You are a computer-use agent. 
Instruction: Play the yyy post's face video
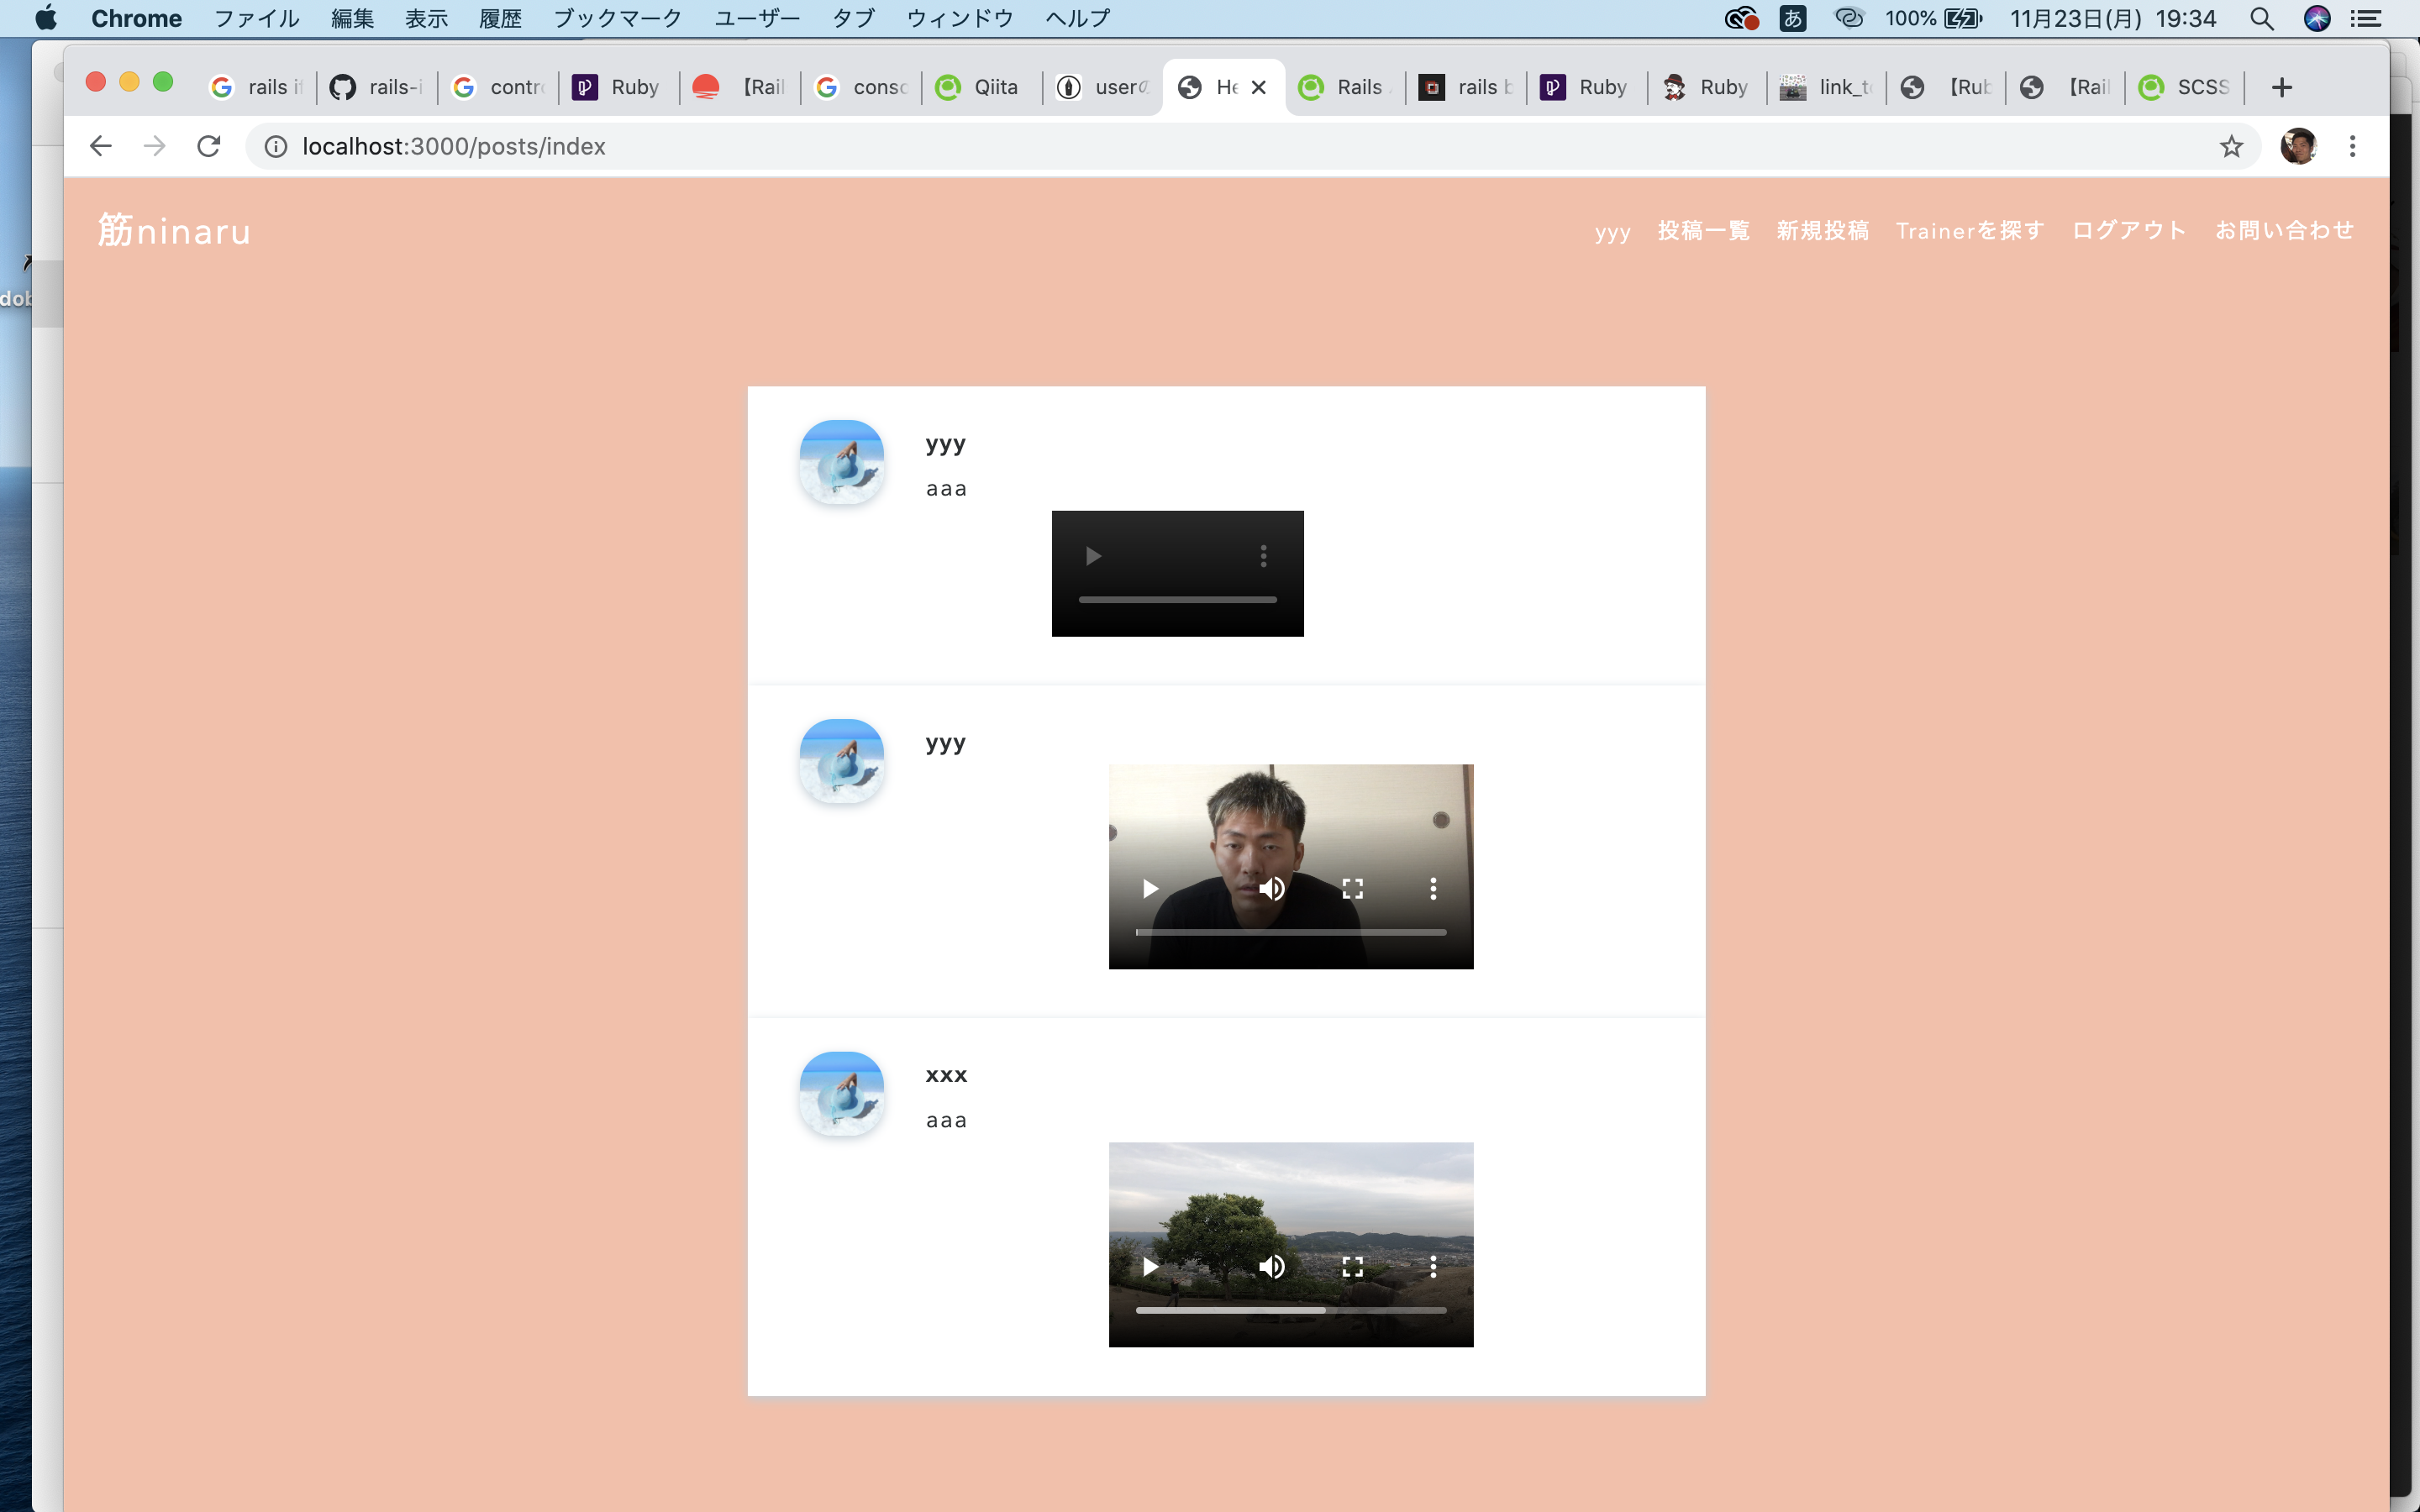click(1150, 888)
